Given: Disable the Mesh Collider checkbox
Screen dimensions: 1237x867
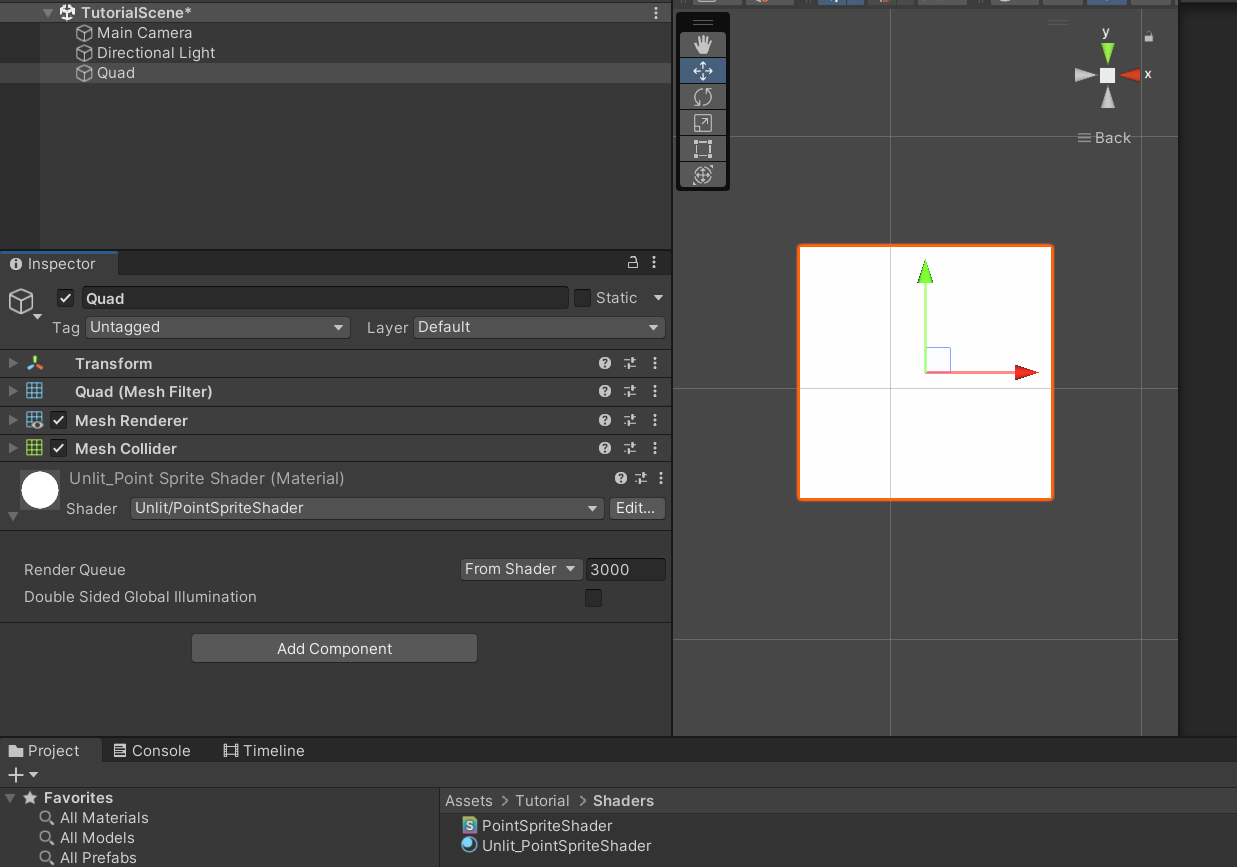Looking at the screenshot, I should [59, 448].
